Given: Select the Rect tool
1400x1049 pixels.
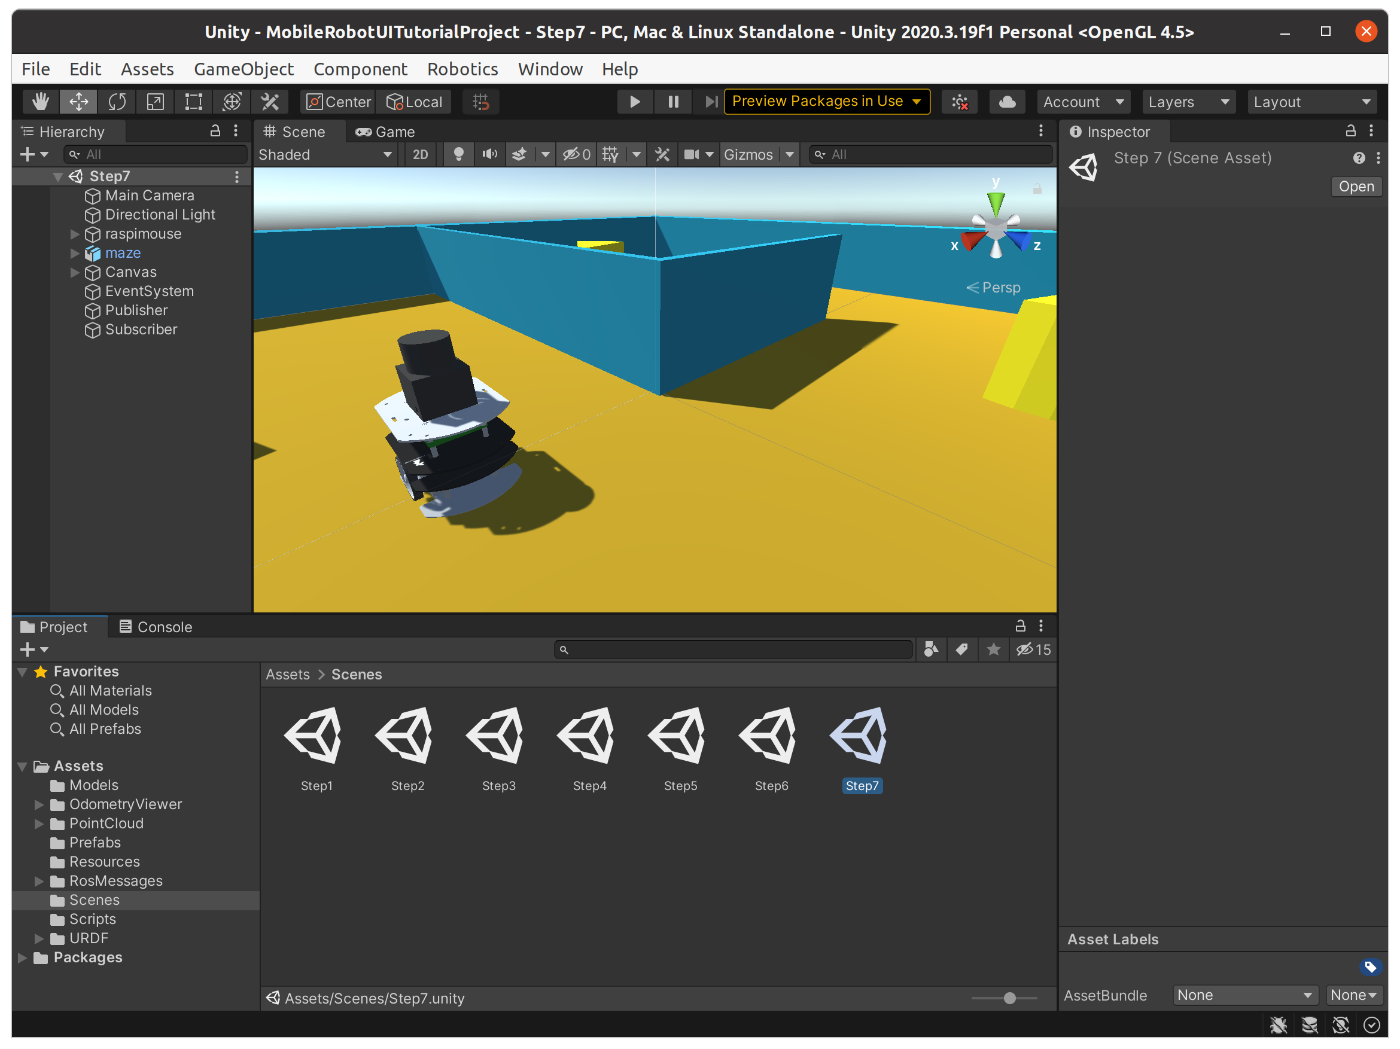Looking at the screenshot, I should point(193,102).
